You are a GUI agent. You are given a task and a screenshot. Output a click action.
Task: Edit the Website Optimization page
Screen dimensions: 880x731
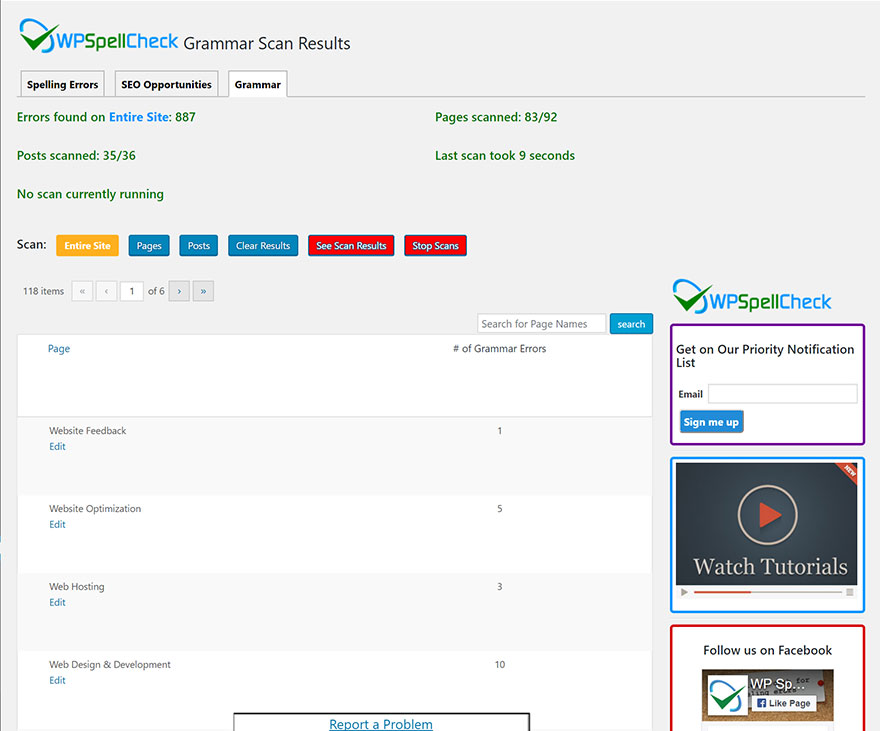pos(57,525)
